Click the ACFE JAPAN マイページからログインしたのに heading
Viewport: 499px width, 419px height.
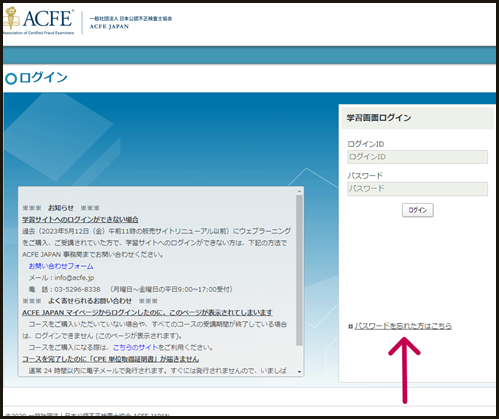[147, 313]
